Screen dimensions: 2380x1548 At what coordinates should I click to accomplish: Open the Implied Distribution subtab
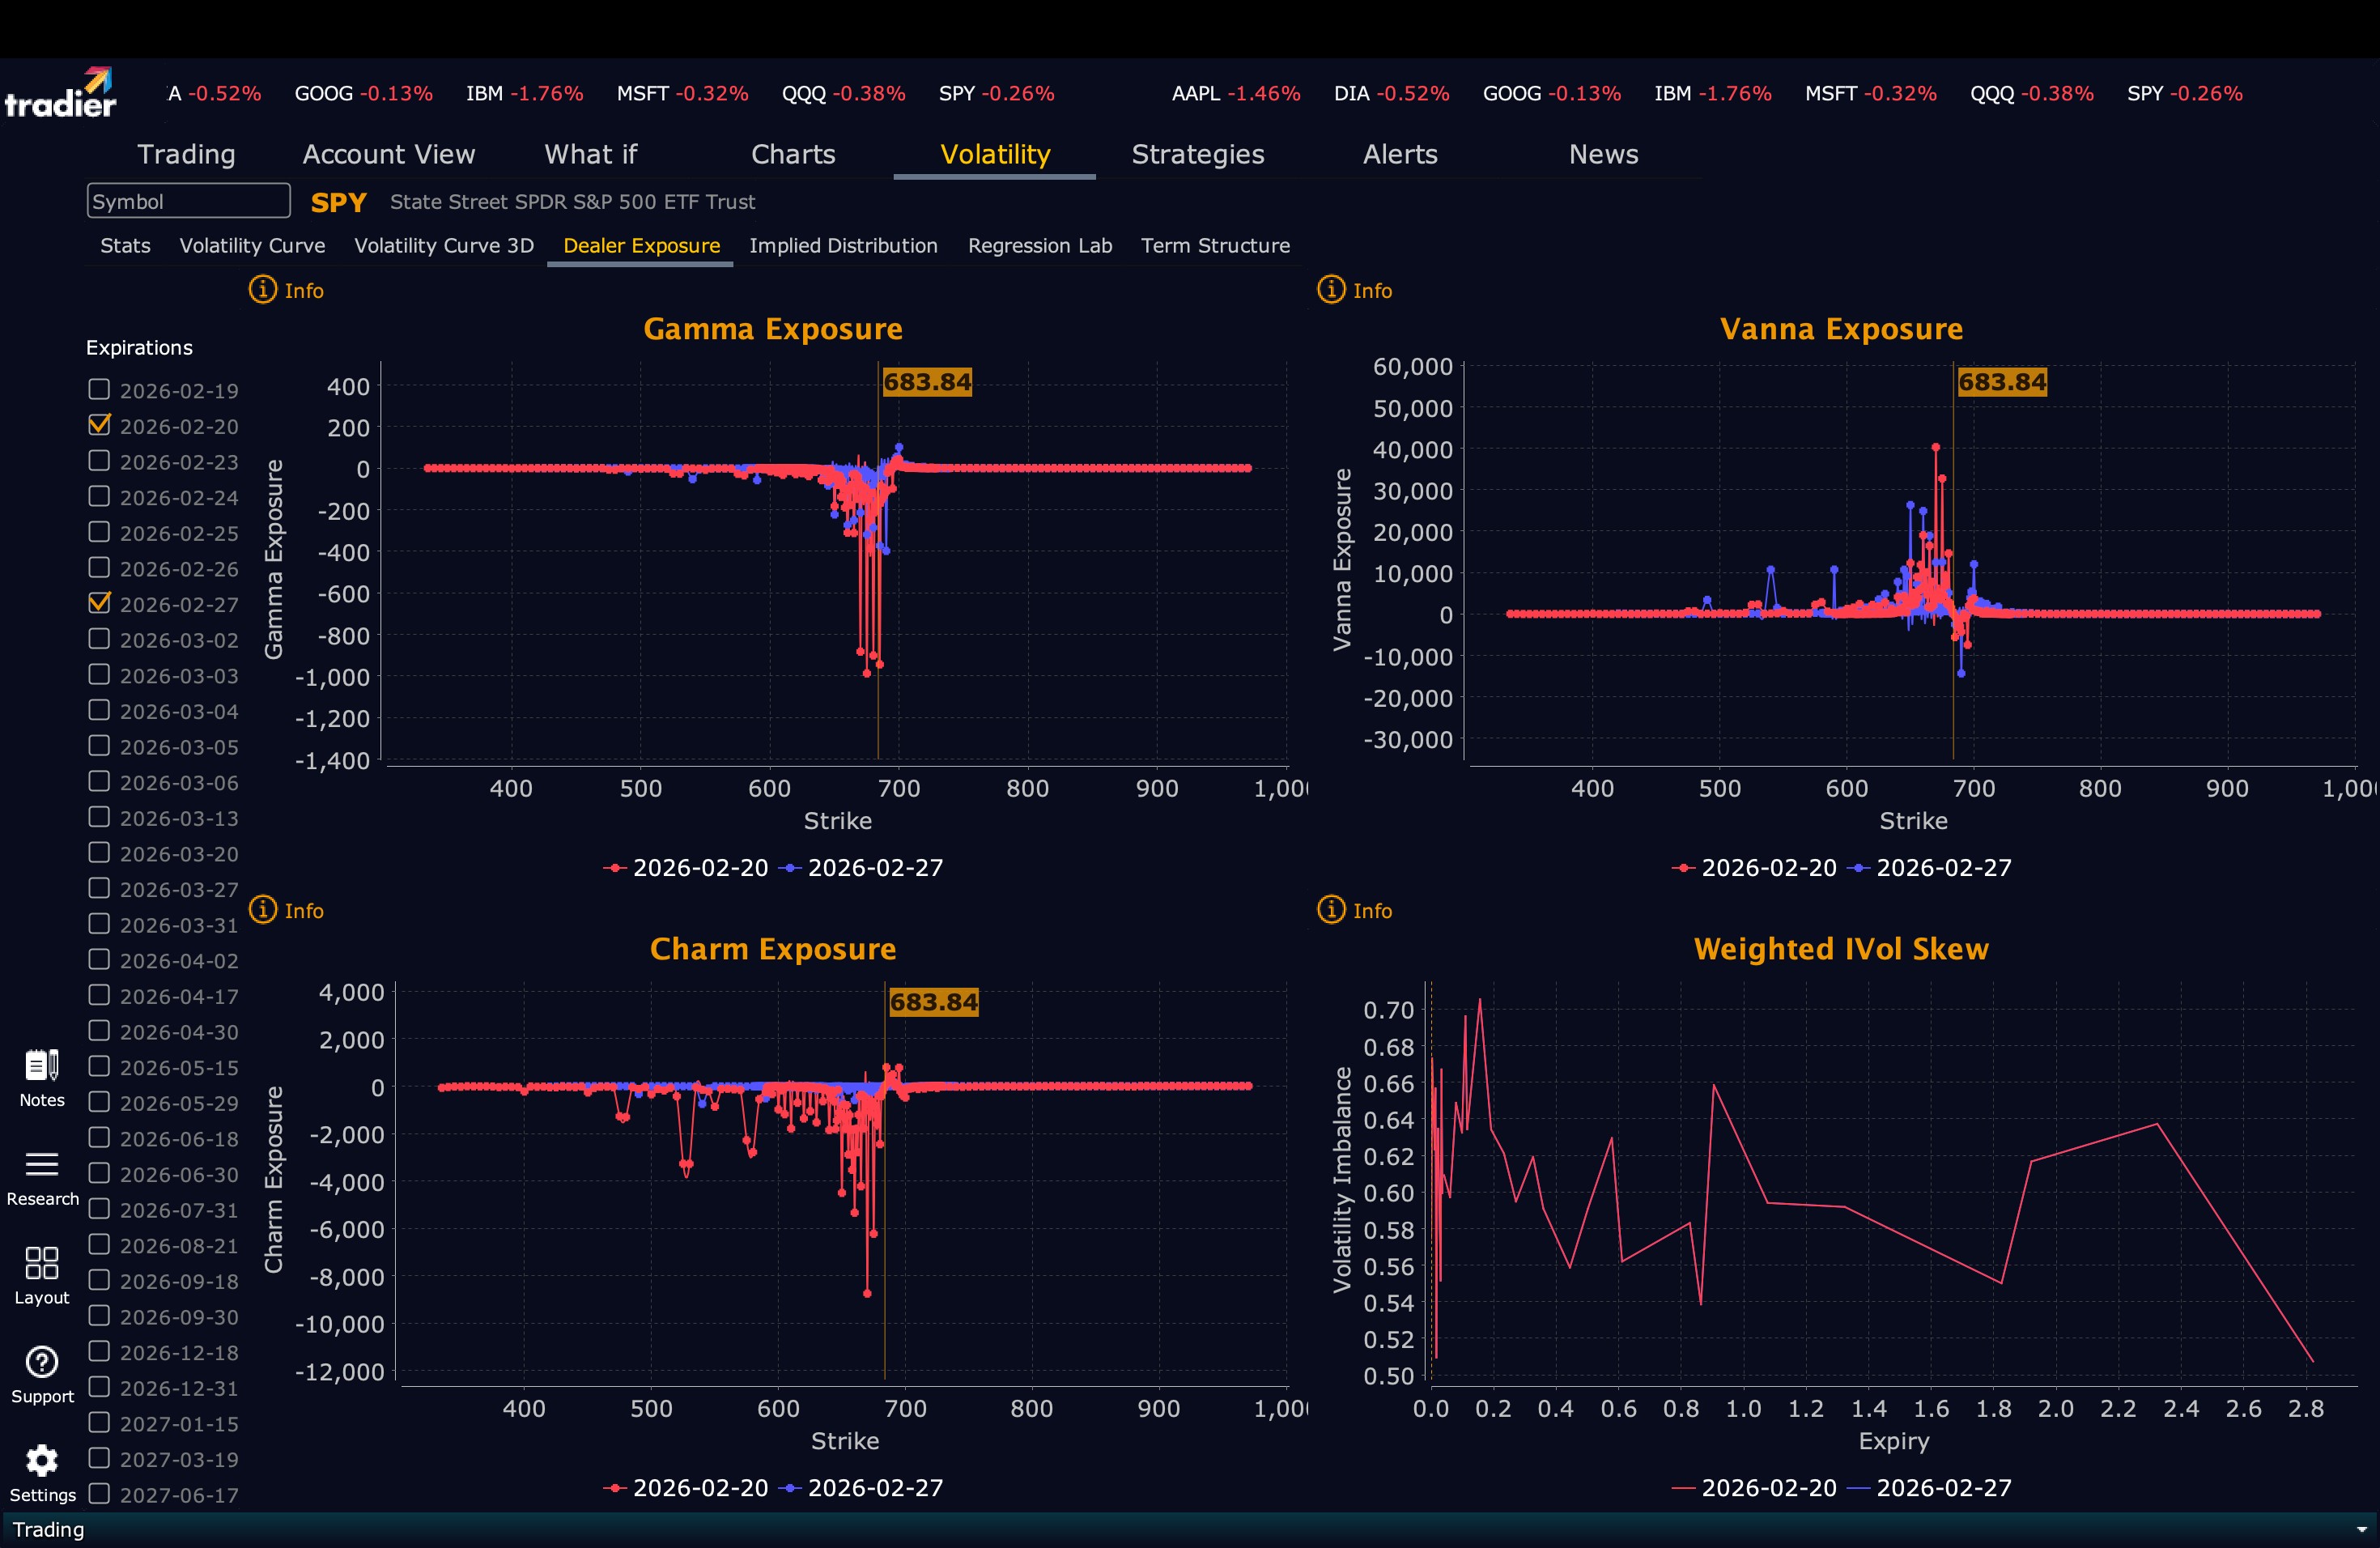(843, 246)
